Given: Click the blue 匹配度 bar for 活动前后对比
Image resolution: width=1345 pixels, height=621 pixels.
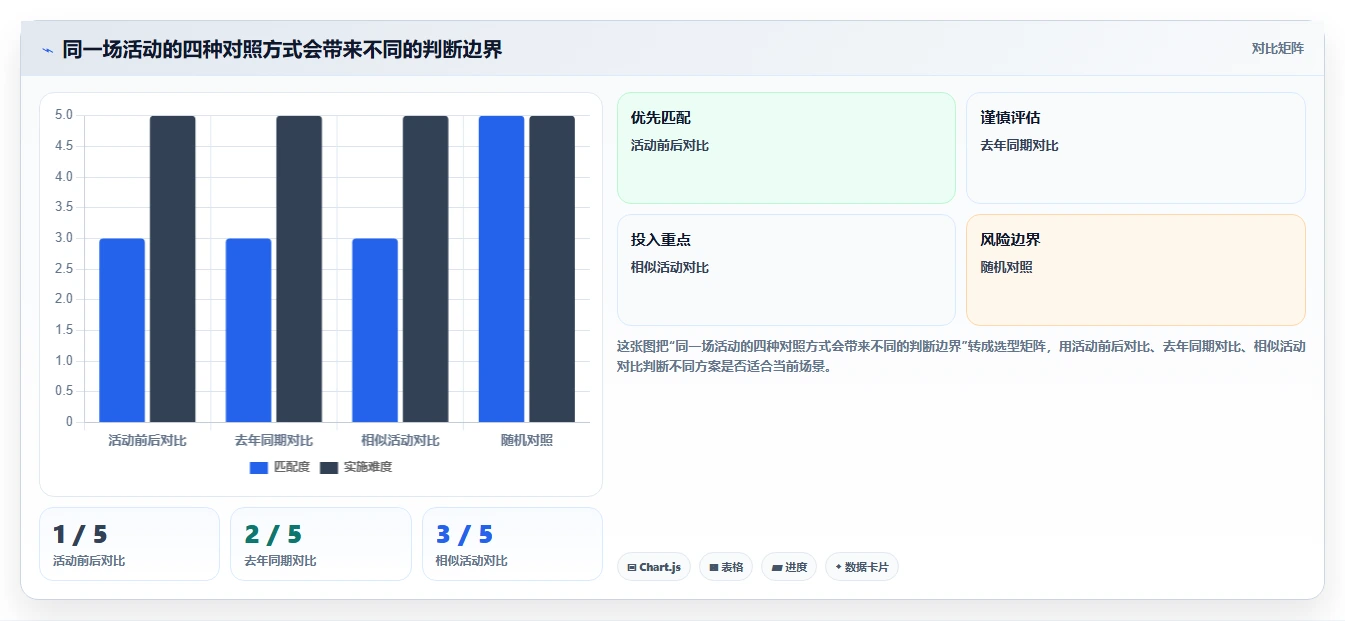Looking at the screenshot, I should pos(122,330).
